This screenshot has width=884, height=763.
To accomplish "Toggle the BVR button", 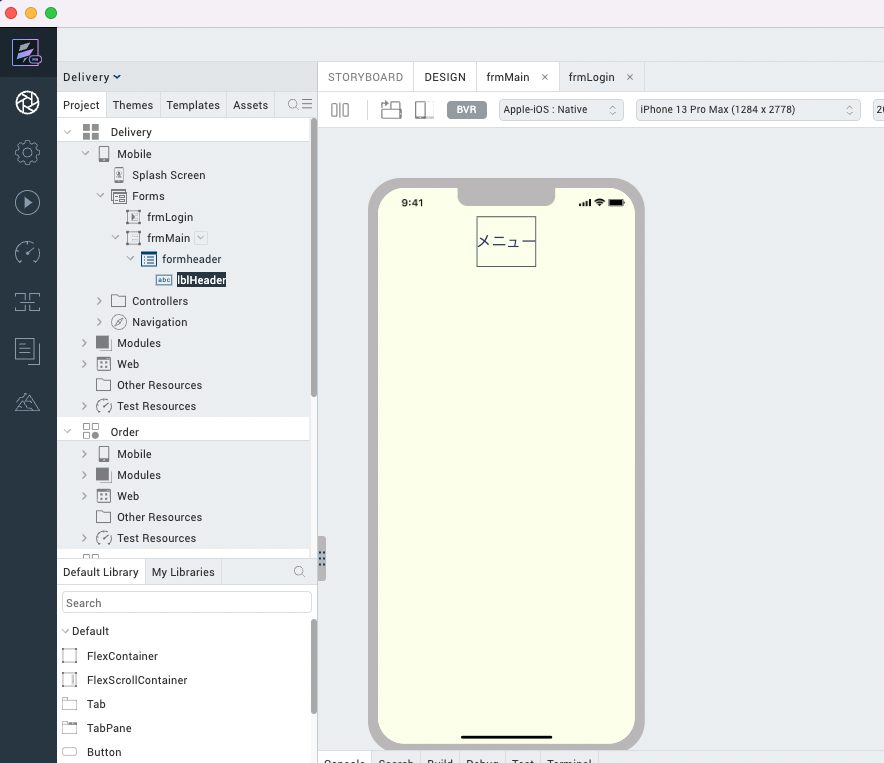I will tap(467, 109).
